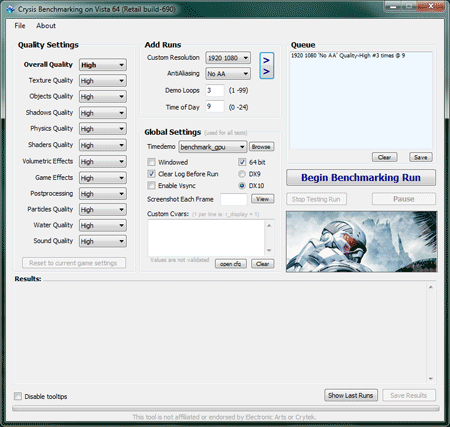The height and width of the screenshot is (427, 450).
Task: Click the Show Last Runs button
Action: point(351,395)
